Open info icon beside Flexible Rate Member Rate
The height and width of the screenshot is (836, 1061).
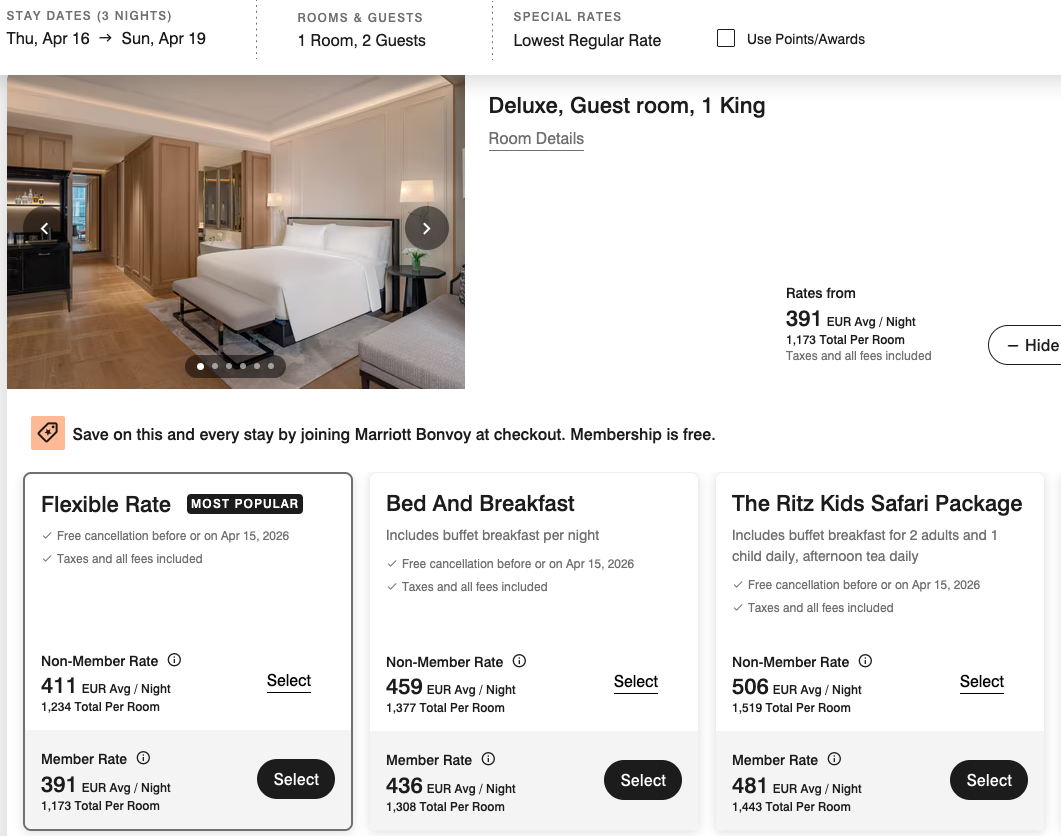143,758
